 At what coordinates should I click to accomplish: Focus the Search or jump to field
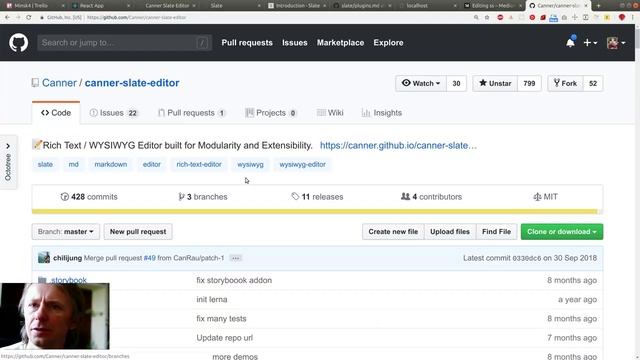(124, 42)
